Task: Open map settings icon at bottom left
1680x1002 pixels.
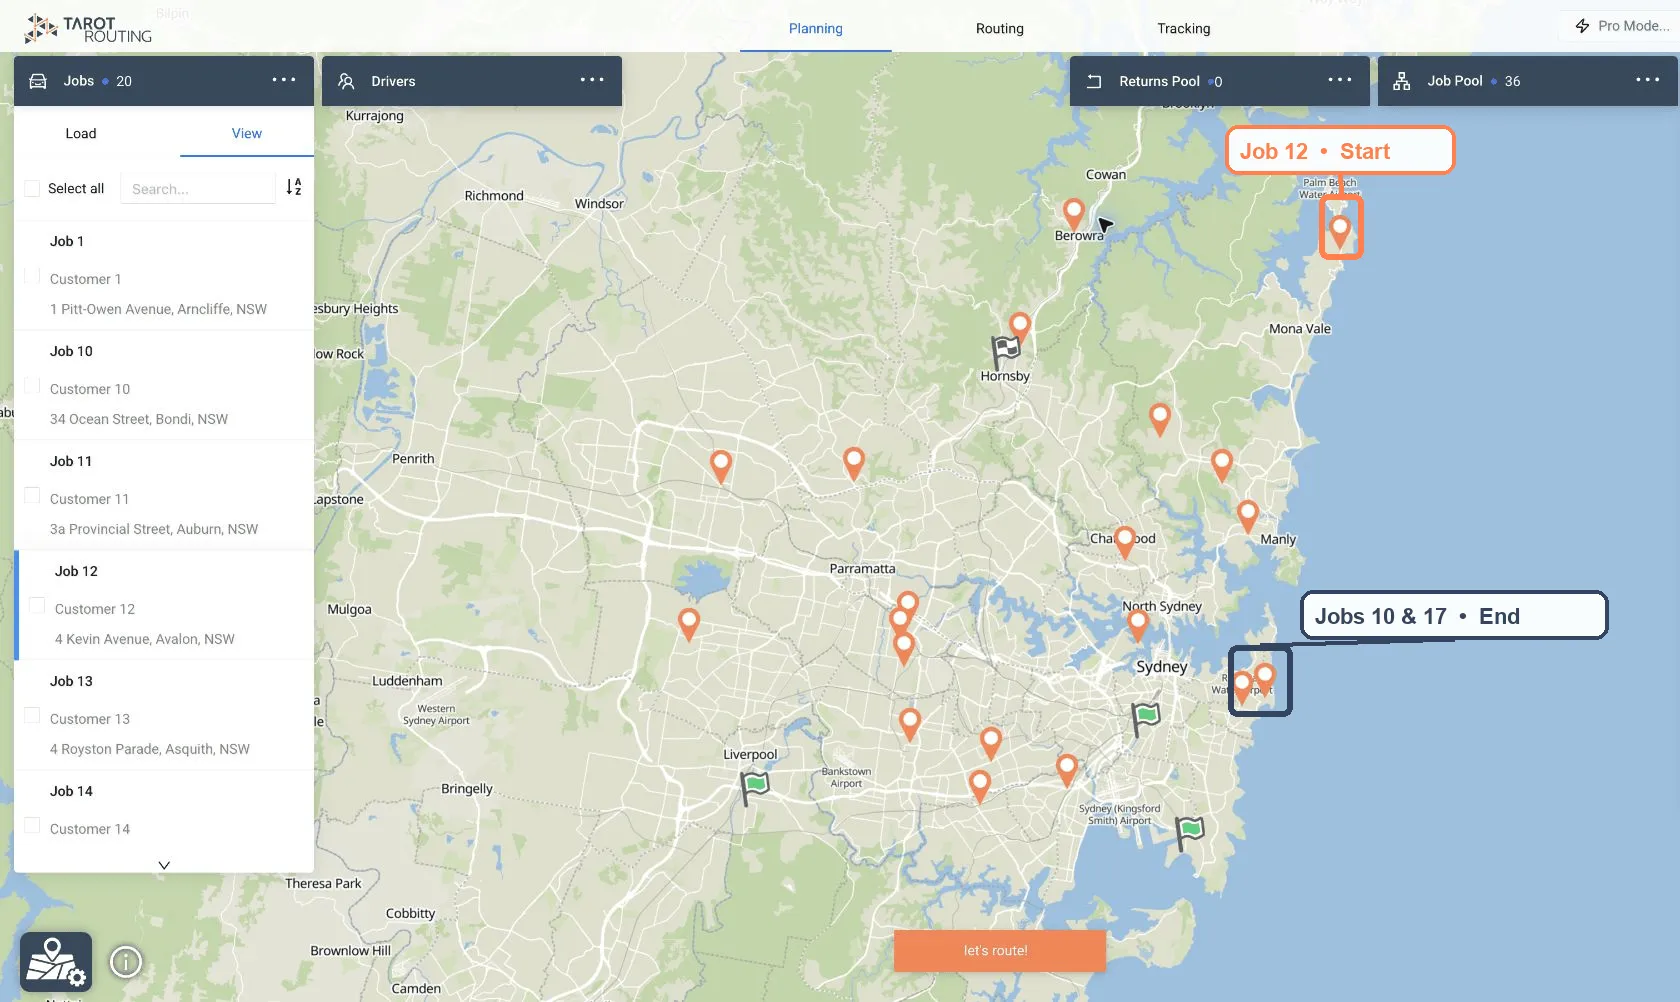Action: 56,962
